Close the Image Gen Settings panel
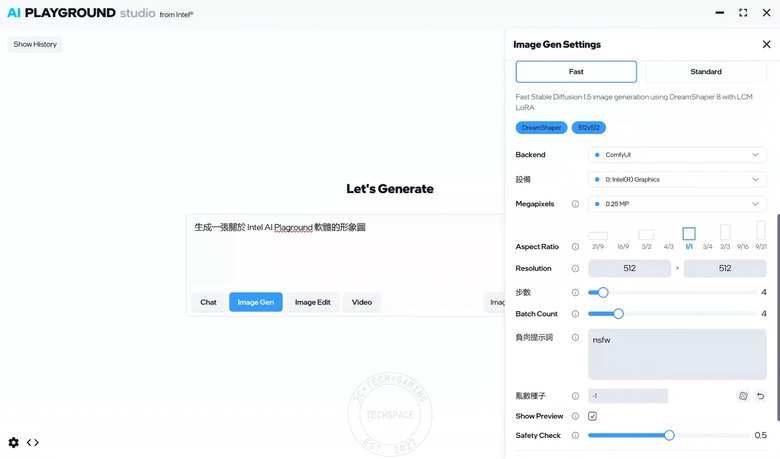The image size is (780, 459). click(766, 44)
